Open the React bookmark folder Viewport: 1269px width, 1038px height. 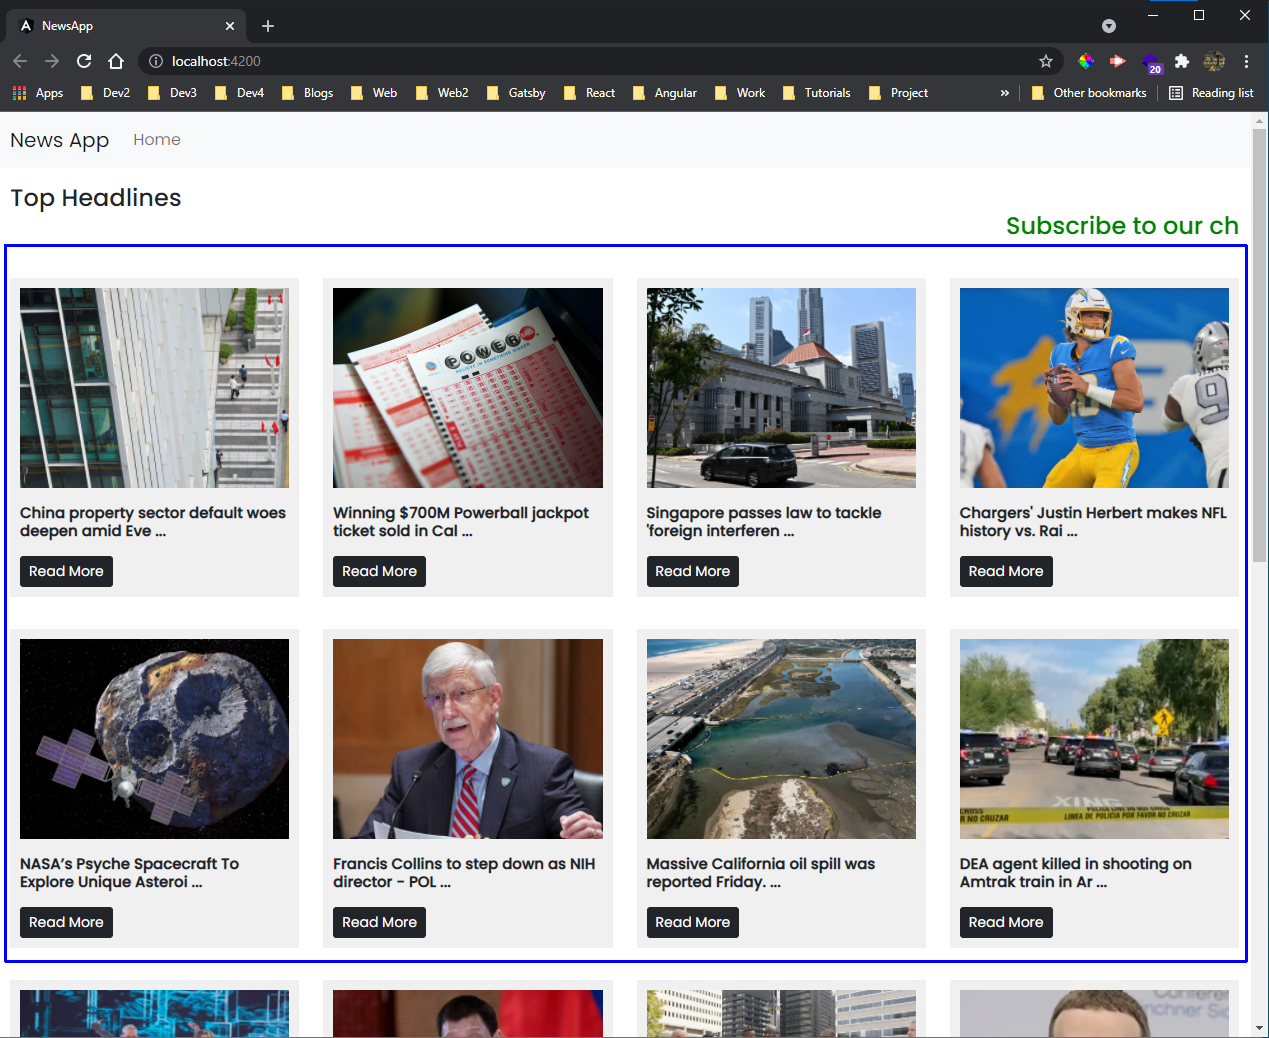coord(590,93)
